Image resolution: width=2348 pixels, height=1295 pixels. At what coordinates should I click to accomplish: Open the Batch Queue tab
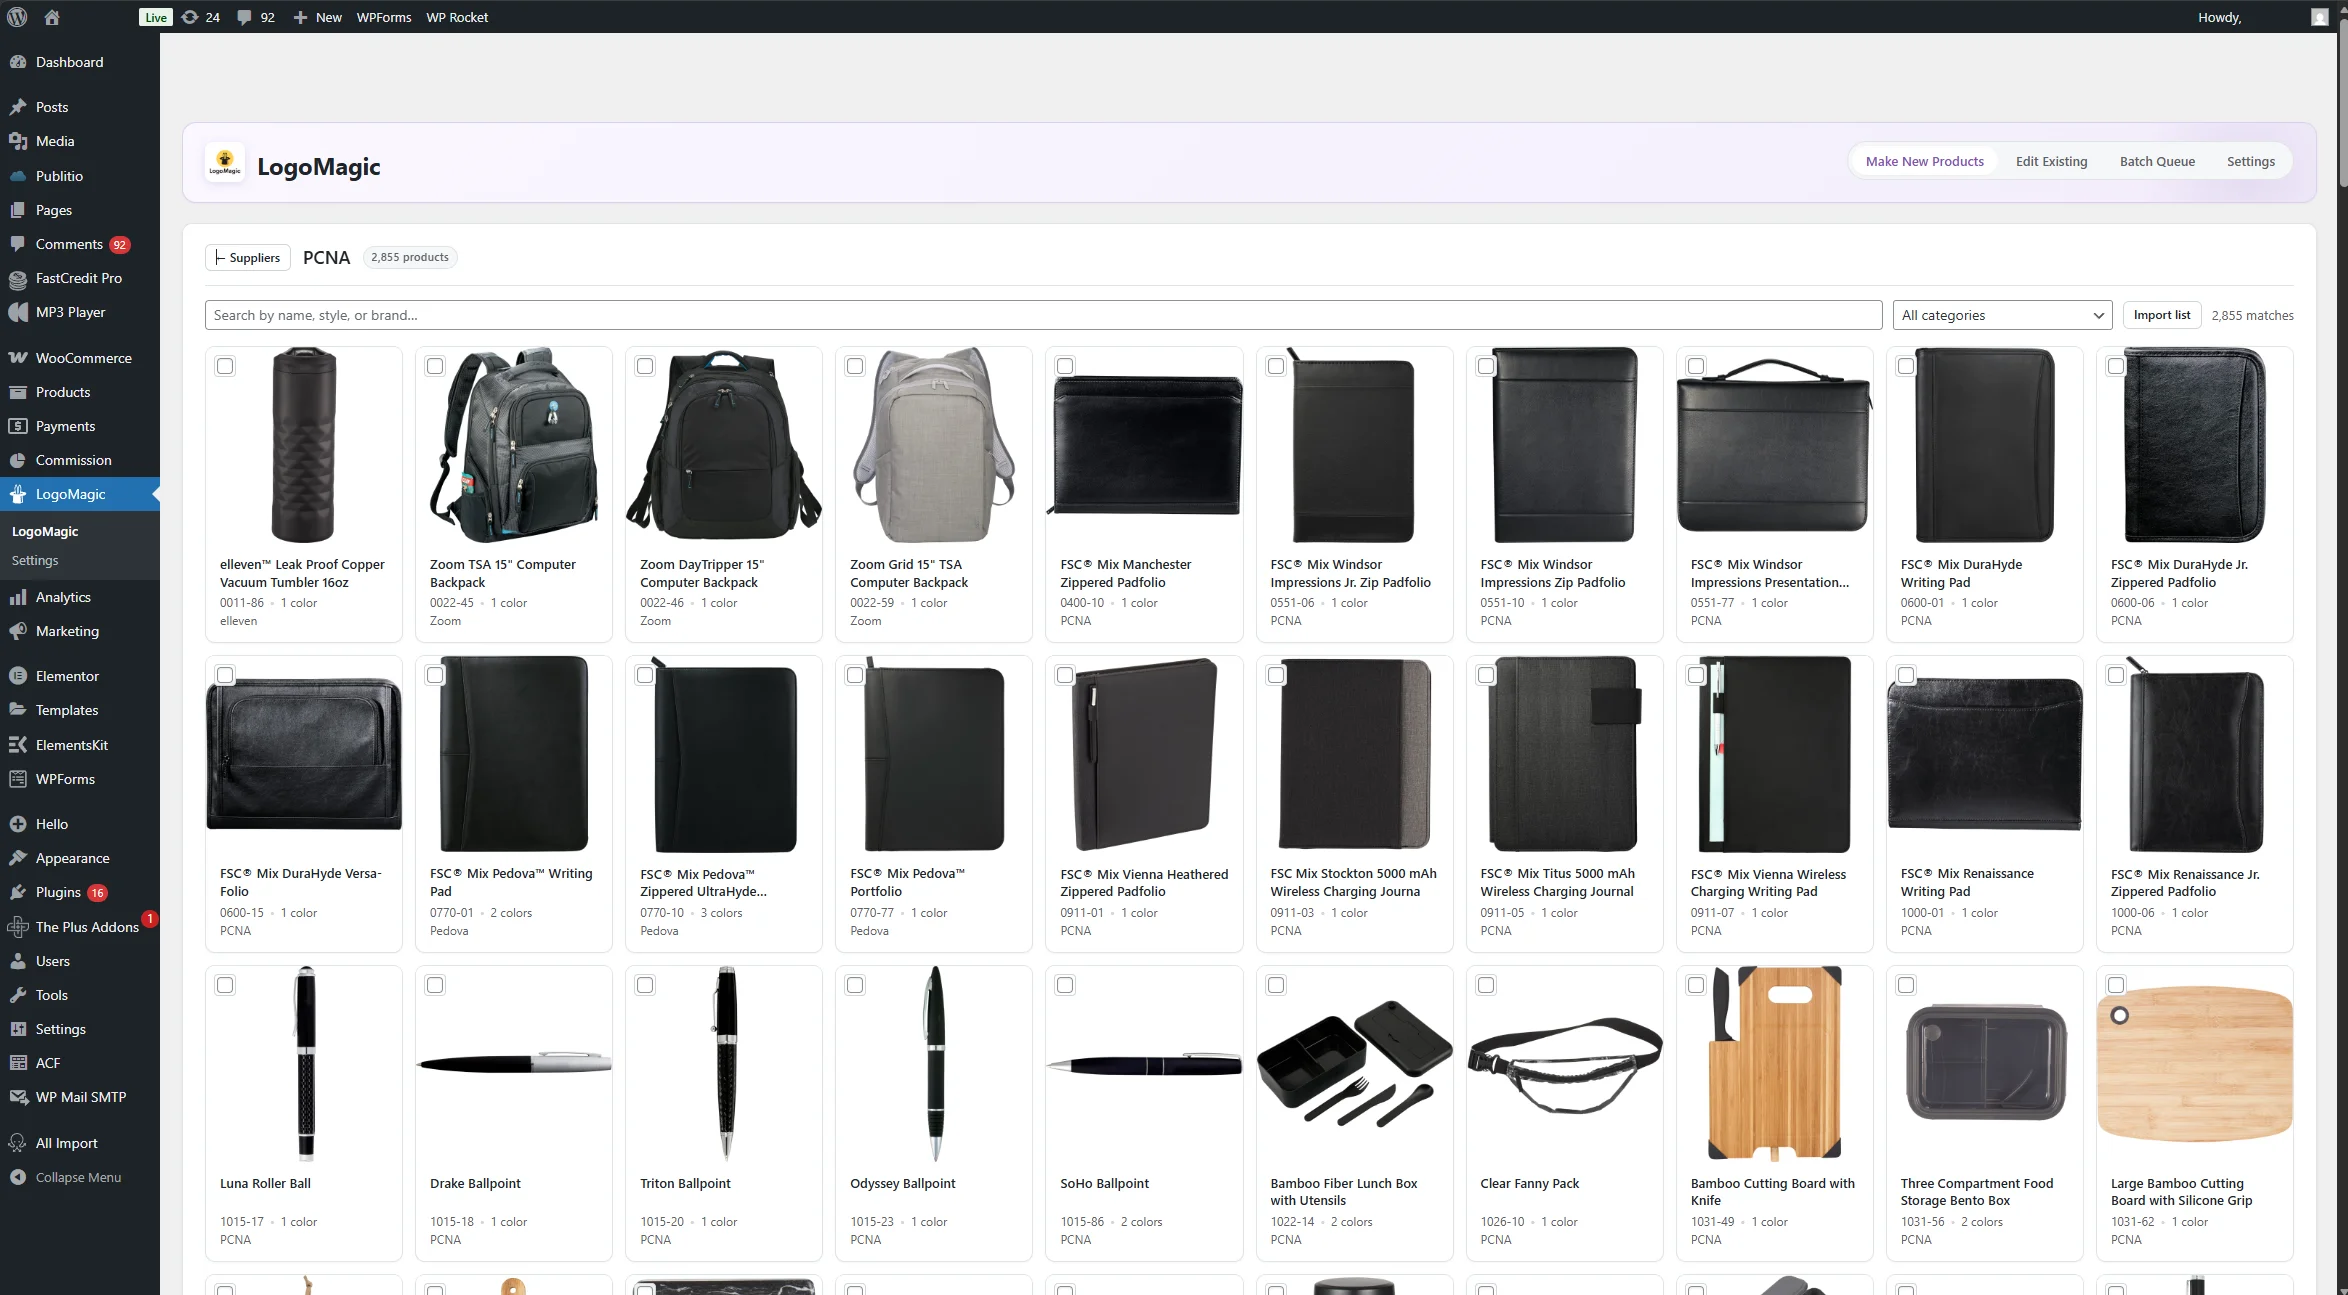click(2157, 161)
